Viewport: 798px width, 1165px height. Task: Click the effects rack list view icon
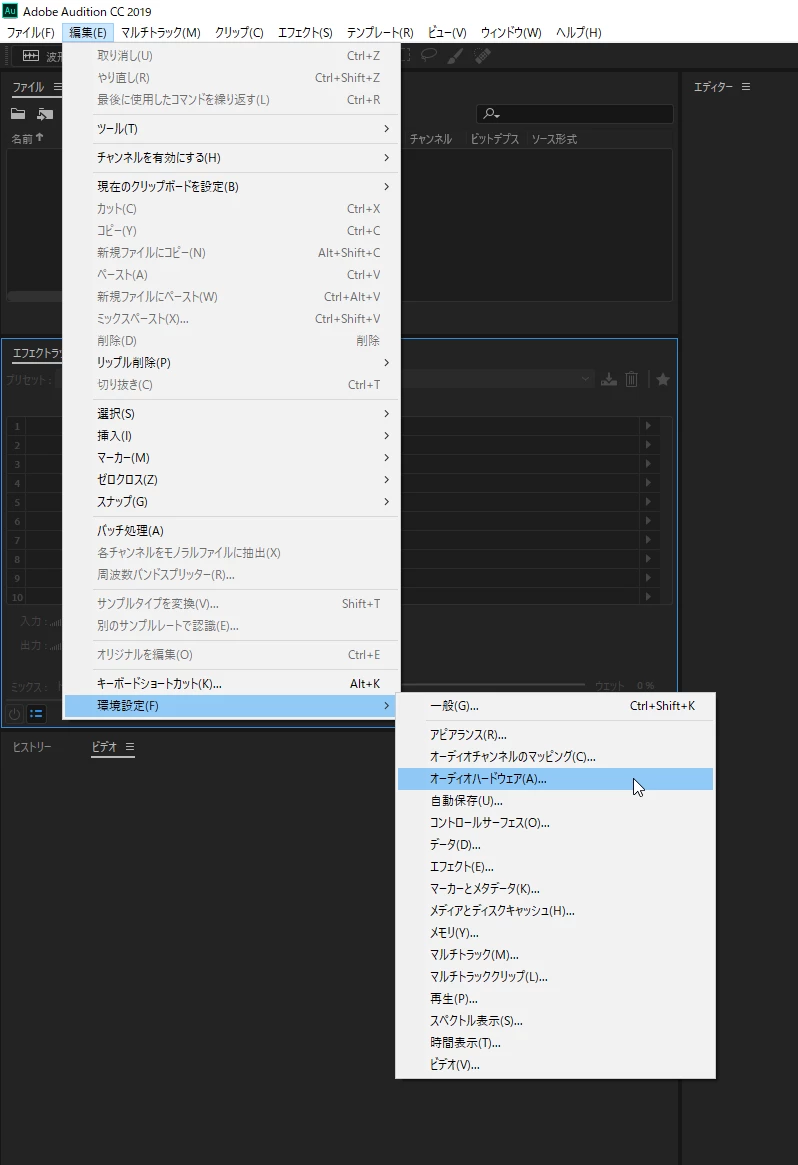tap(36, 714)
